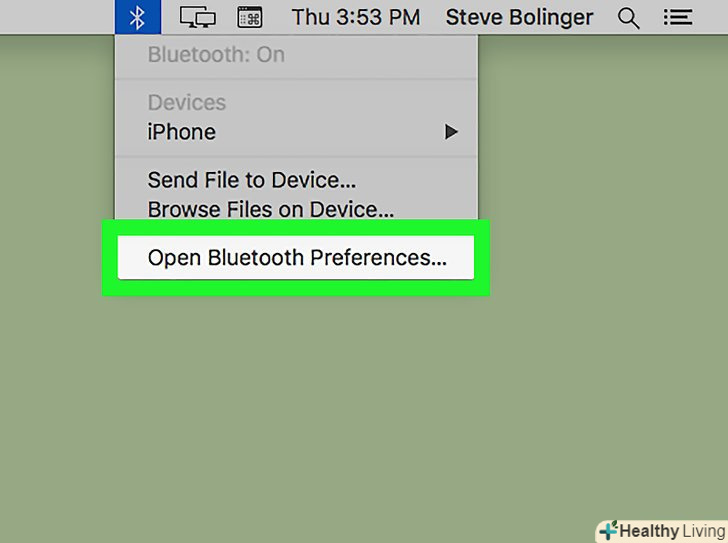This screenshot has width=728, height=543.
Task: Open the Thu 3:53 PM clock menu
Action: click(355, 17)
